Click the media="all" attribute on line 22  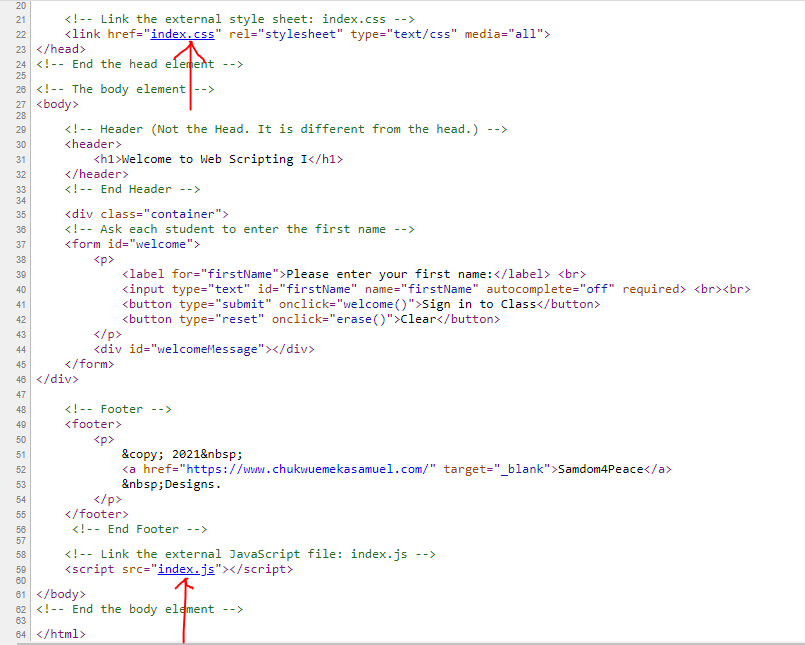[x=504, y=34]
